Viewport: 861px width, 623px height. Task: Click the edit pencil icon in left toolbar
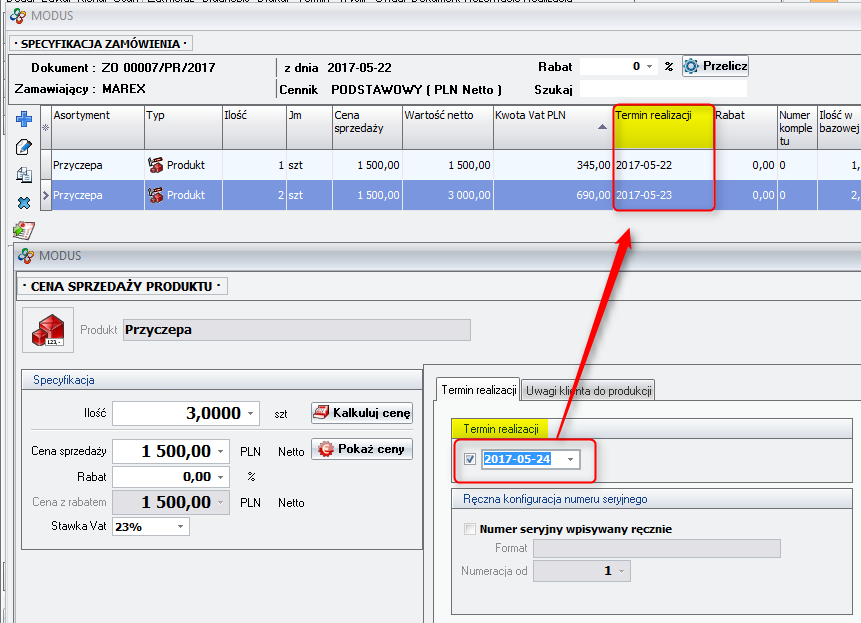coord(24,147)
